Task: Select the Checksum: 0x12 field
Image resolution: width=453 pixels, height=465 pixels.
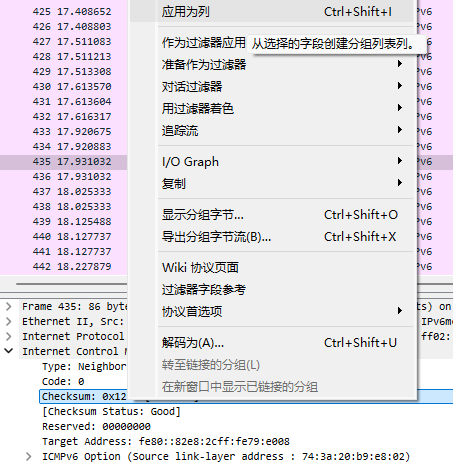Action: (x=84, y=396)
